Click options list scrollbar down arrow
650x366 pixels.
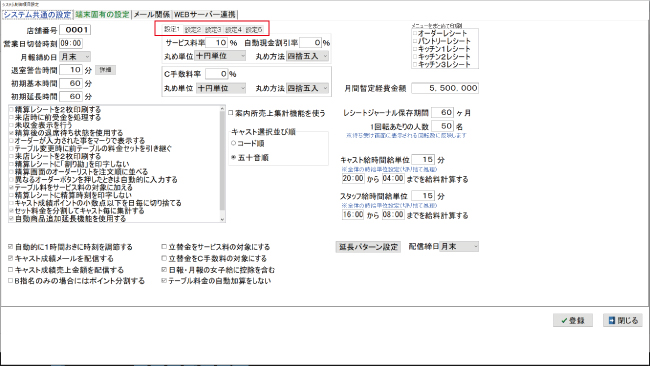tap(223, 219)
